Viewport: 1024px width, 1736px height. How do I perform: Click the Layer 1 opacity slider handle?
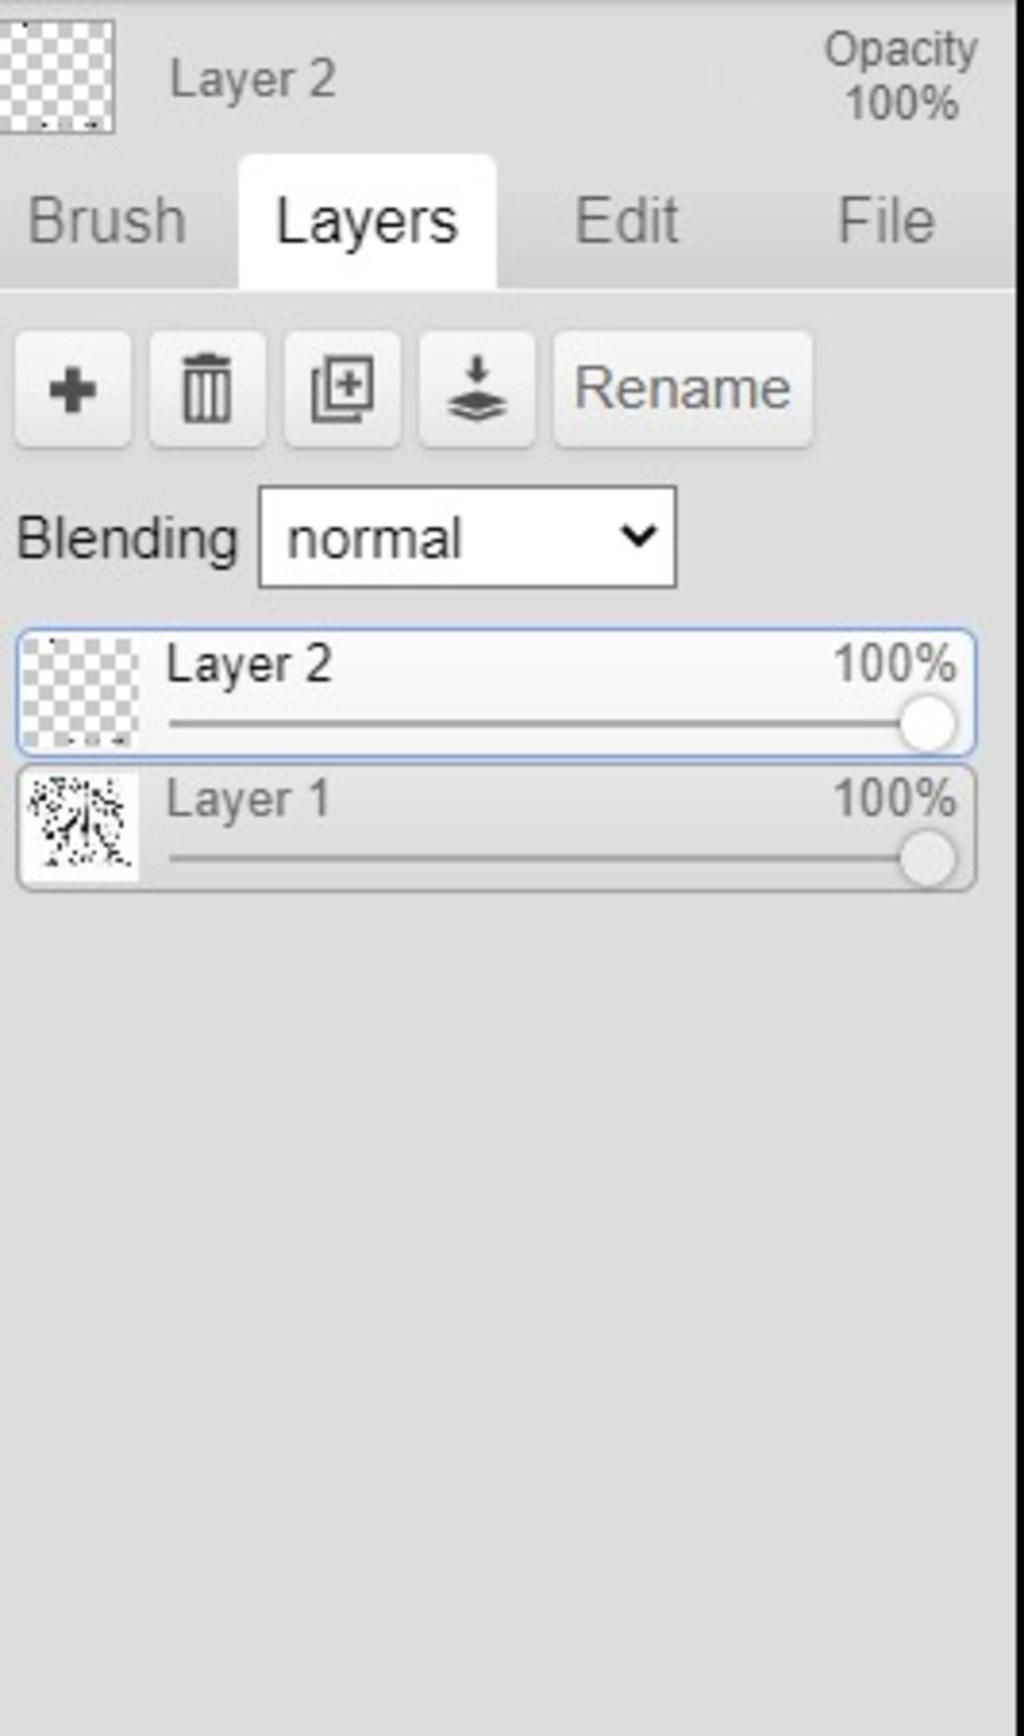click(x=927, y=858)
